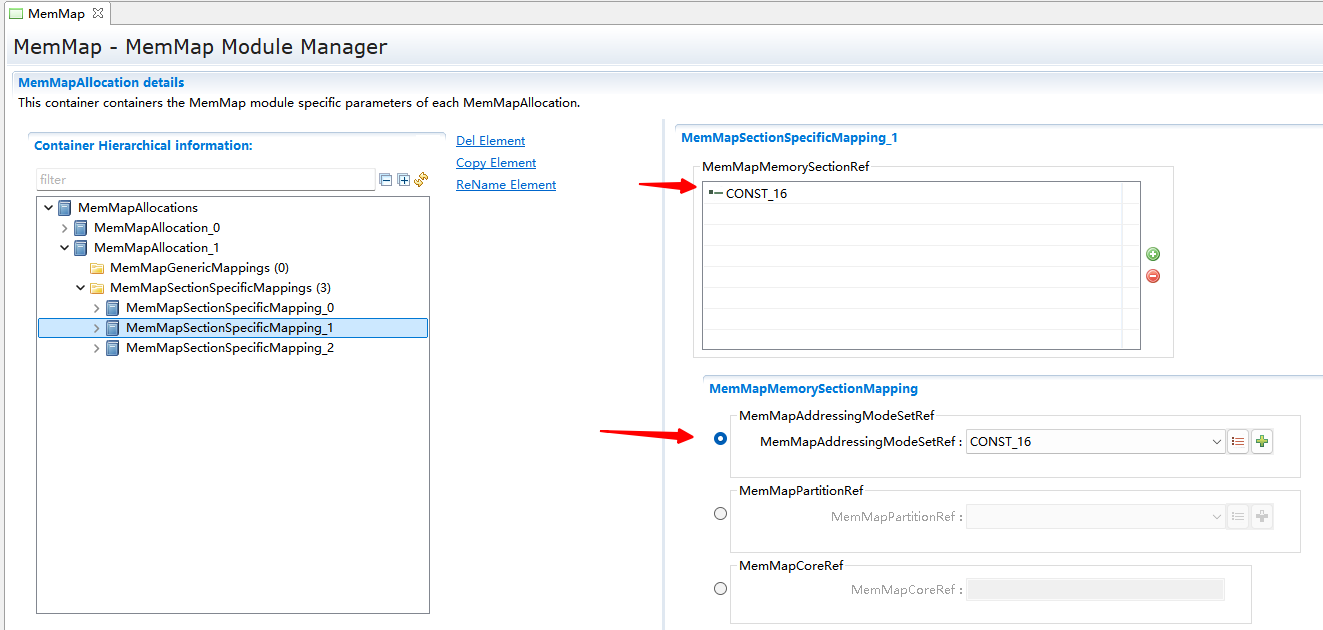Open list icon next to MemMapAddressingModeSetRef
1323x630 pixels.
pos(1238,442)
